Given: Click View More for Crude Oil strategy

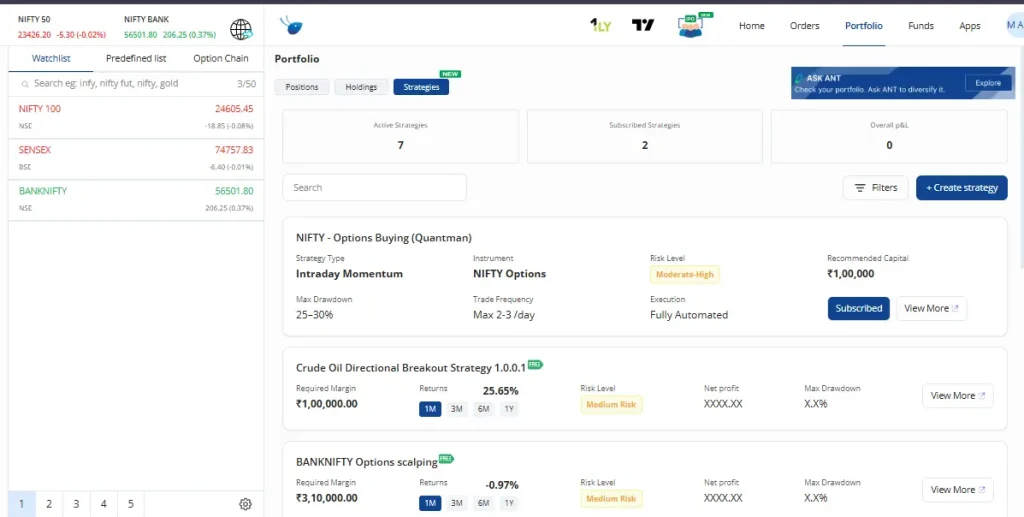Looking at the screenshot, I should (957, 396).
